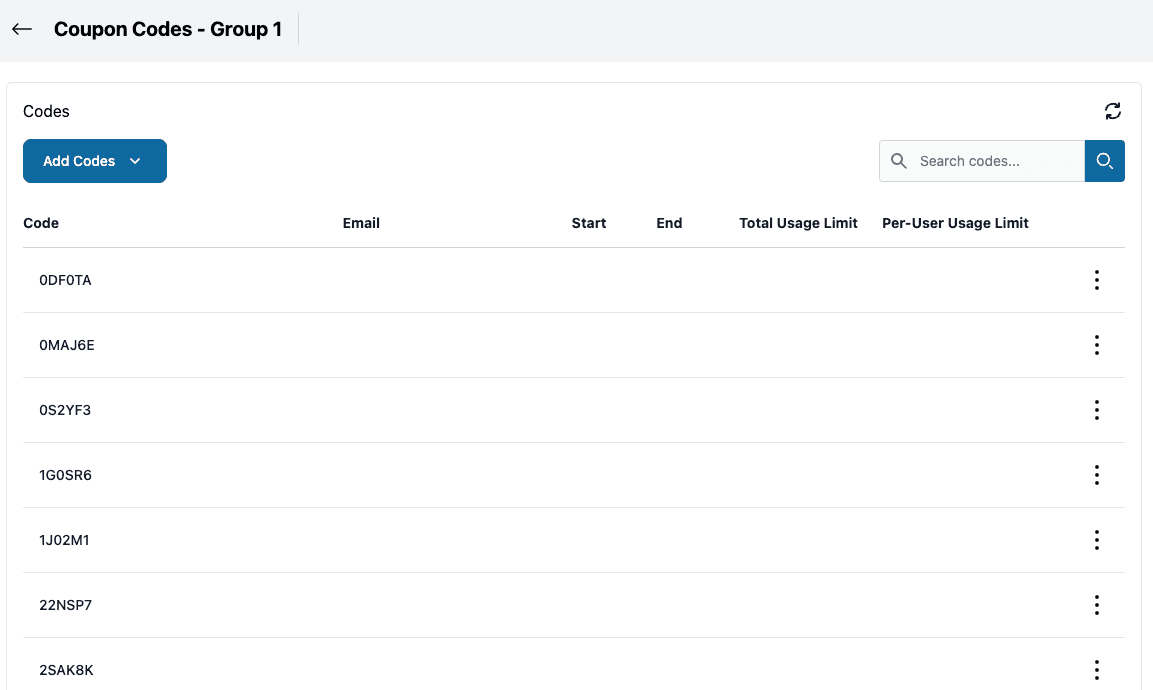Click the Start column header

(x=588, y=223)
